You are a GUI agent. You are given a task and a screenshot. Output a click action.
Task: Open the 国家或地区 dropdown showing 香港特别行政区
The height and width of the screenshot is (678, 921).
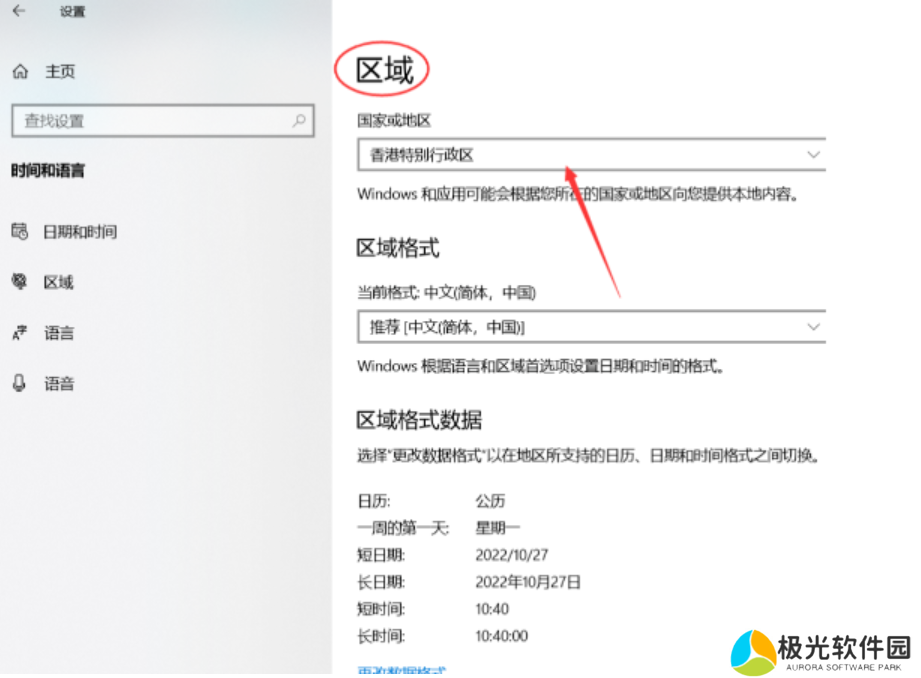[580, 155]
